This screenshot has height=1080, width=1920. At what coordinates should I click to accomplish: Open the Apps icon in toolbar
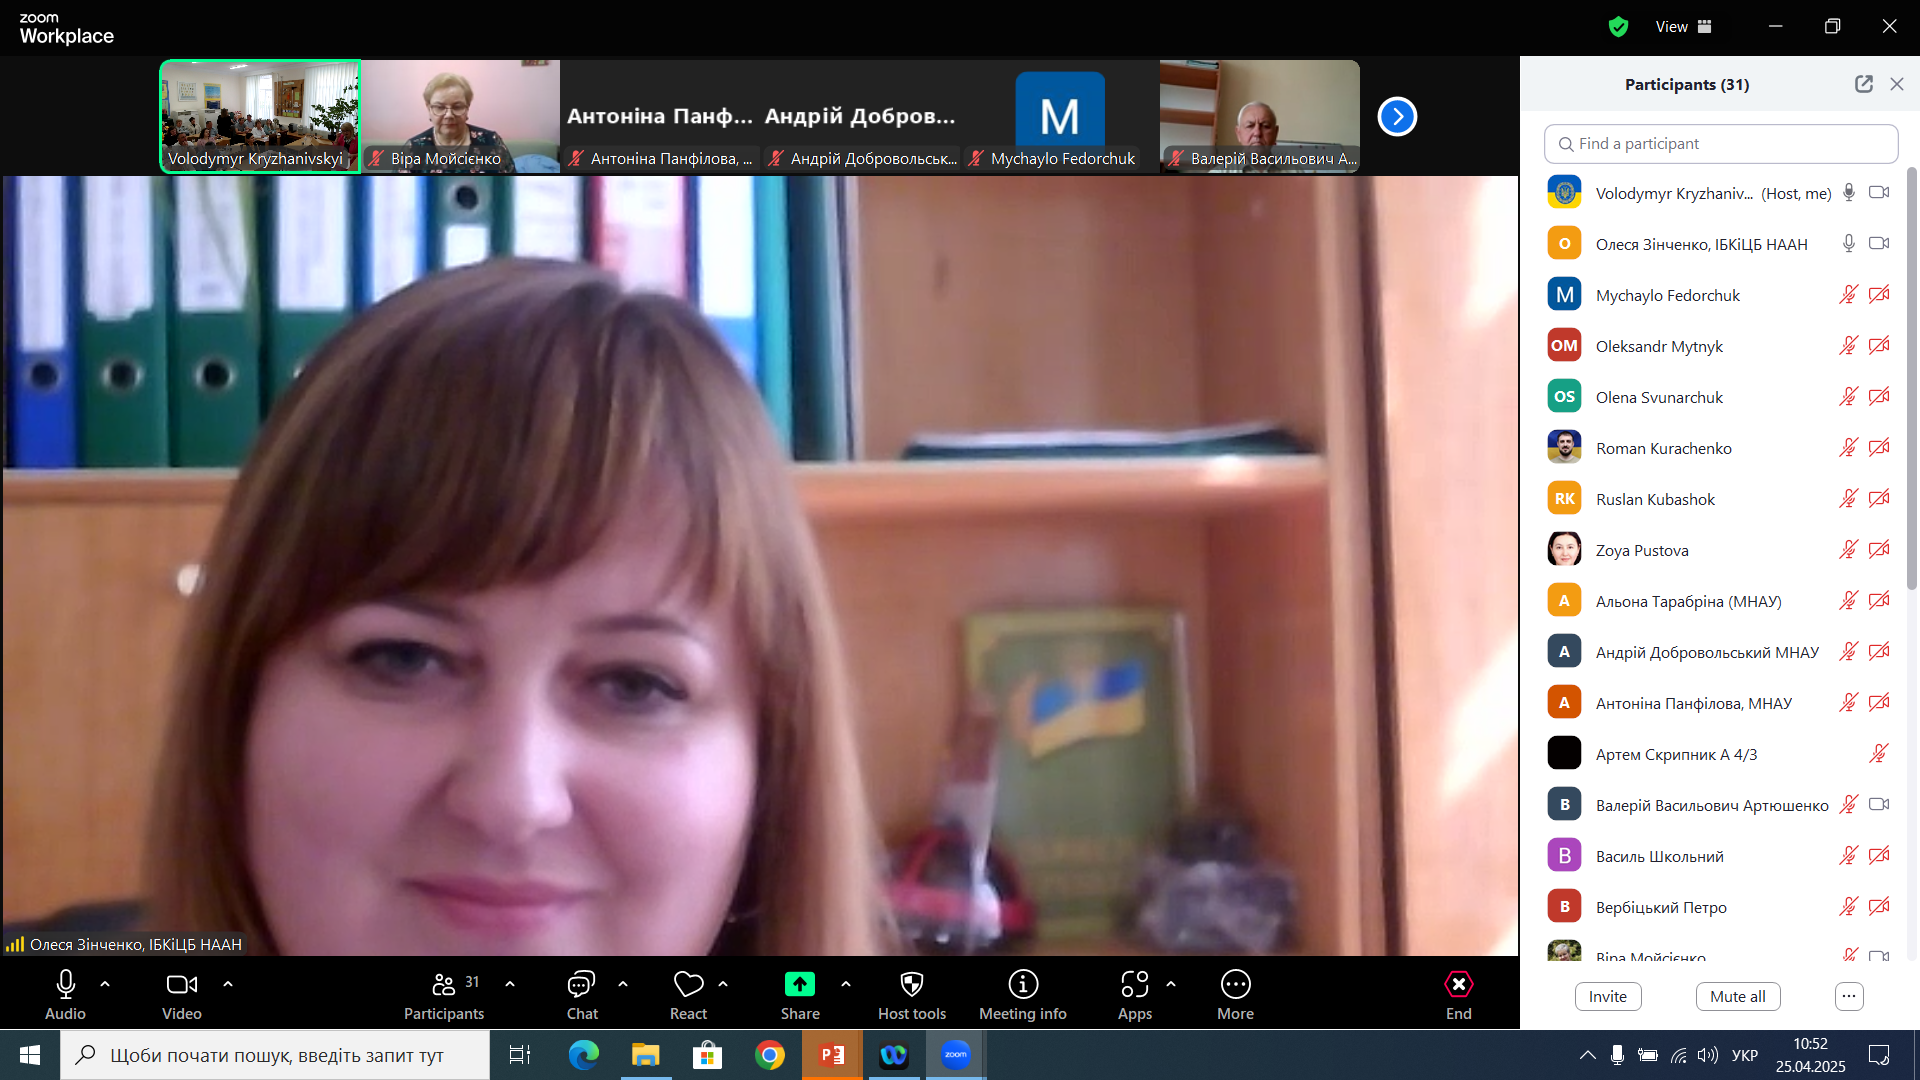[1134, 985]
